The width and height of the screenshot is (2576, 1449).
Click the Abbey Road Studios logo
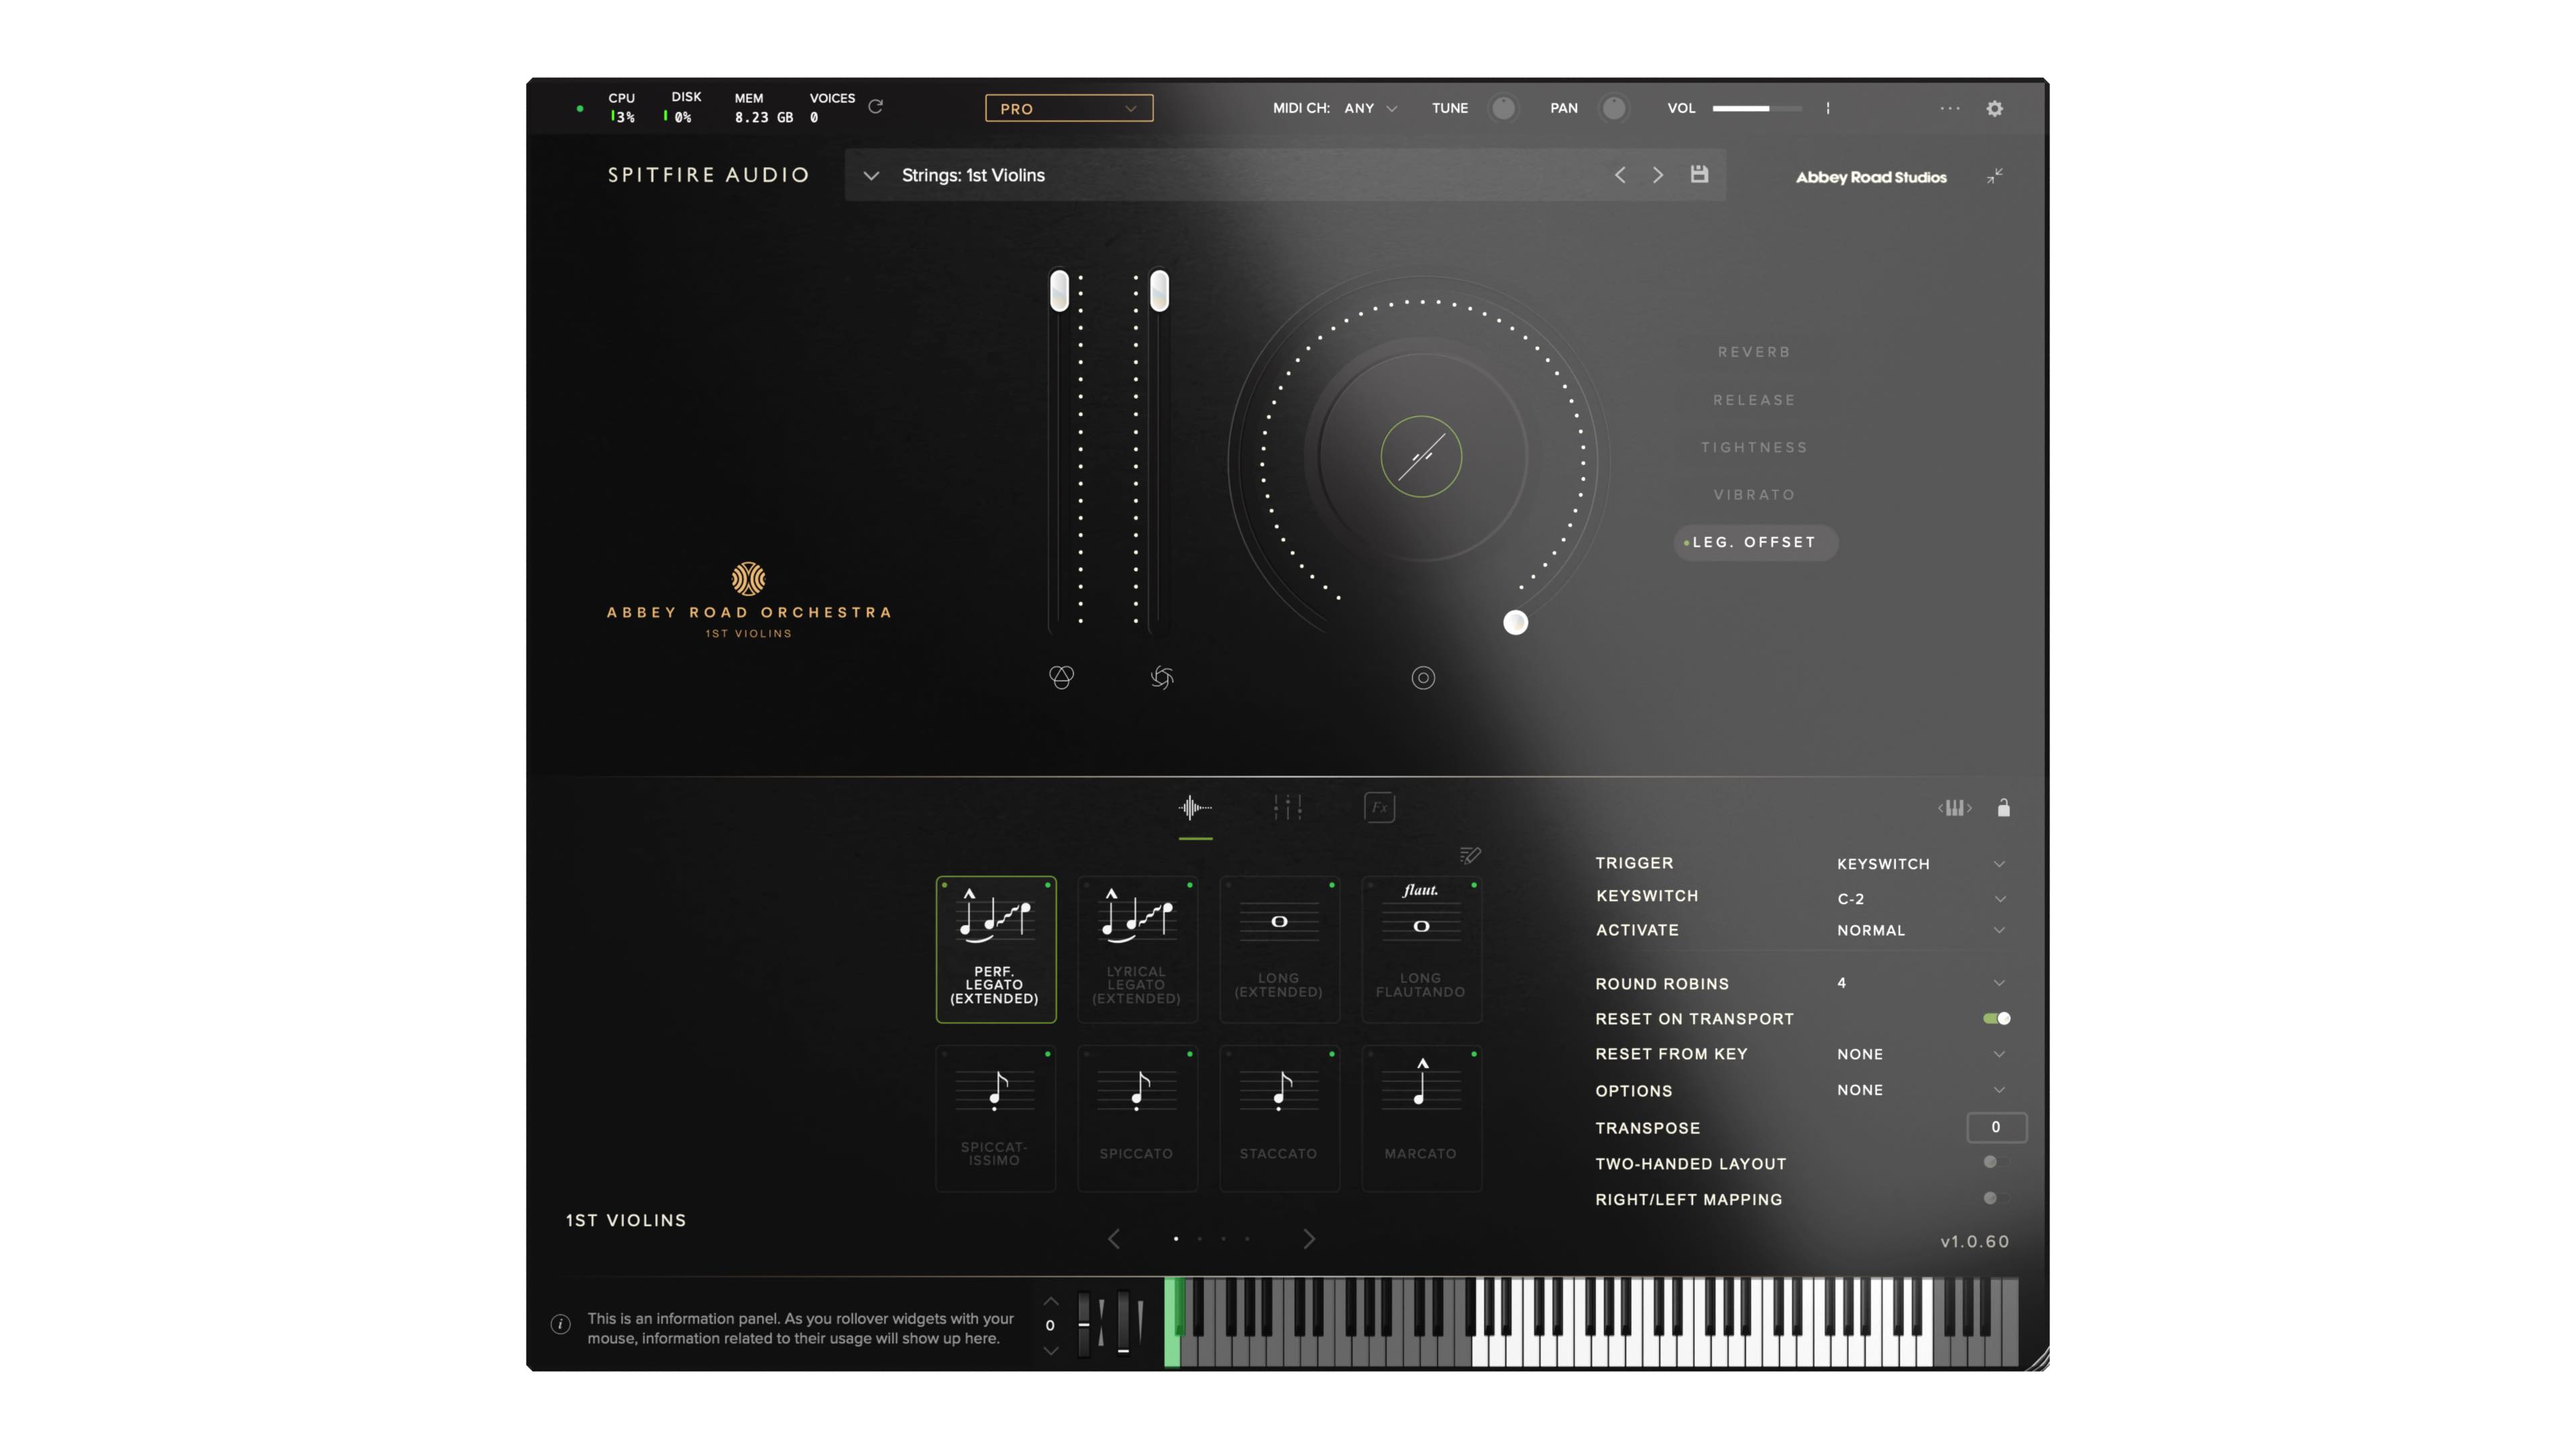pos(1871,177)
